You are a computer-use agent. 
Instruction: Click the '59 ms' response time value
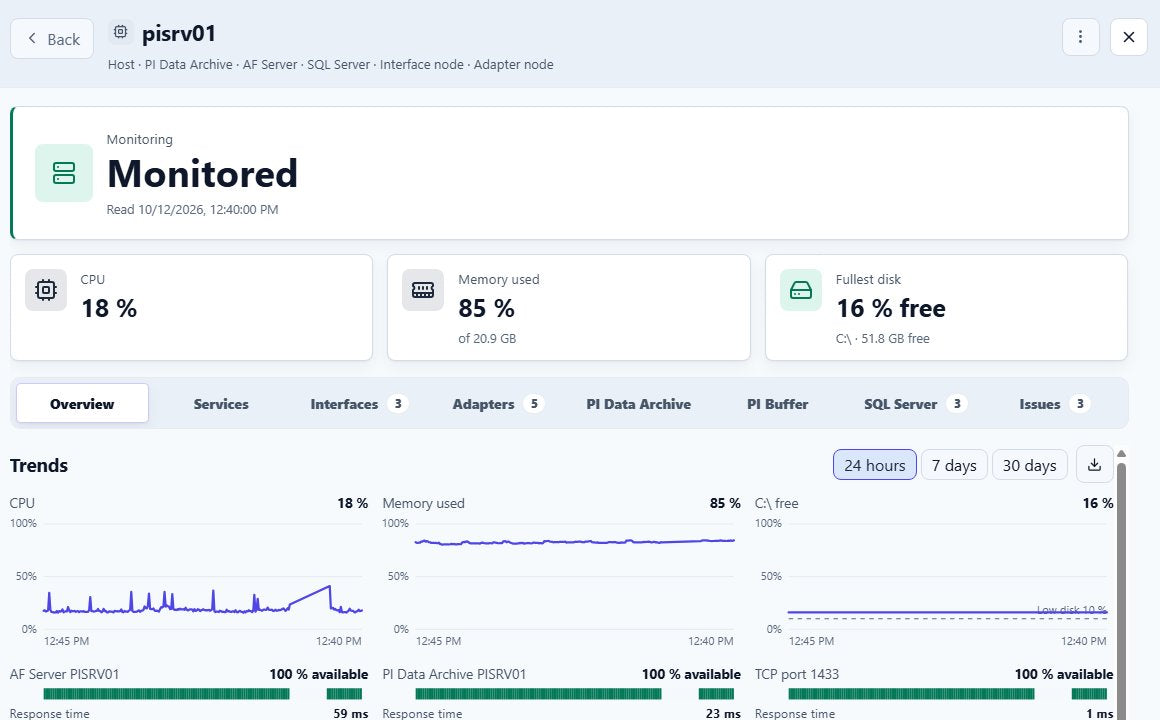click(x=351, y=713)
